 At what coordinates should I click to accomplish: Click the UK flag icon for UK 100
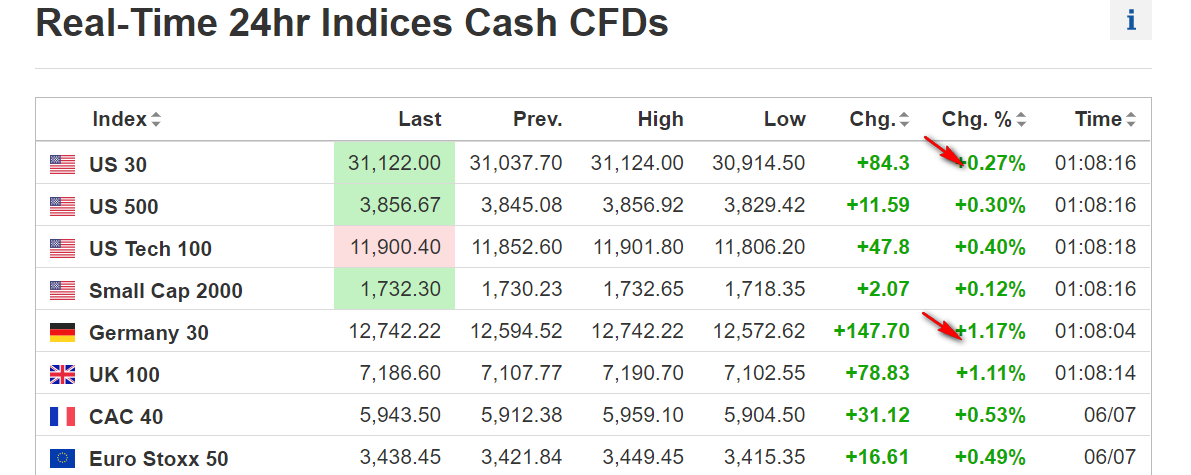[62, 374]
